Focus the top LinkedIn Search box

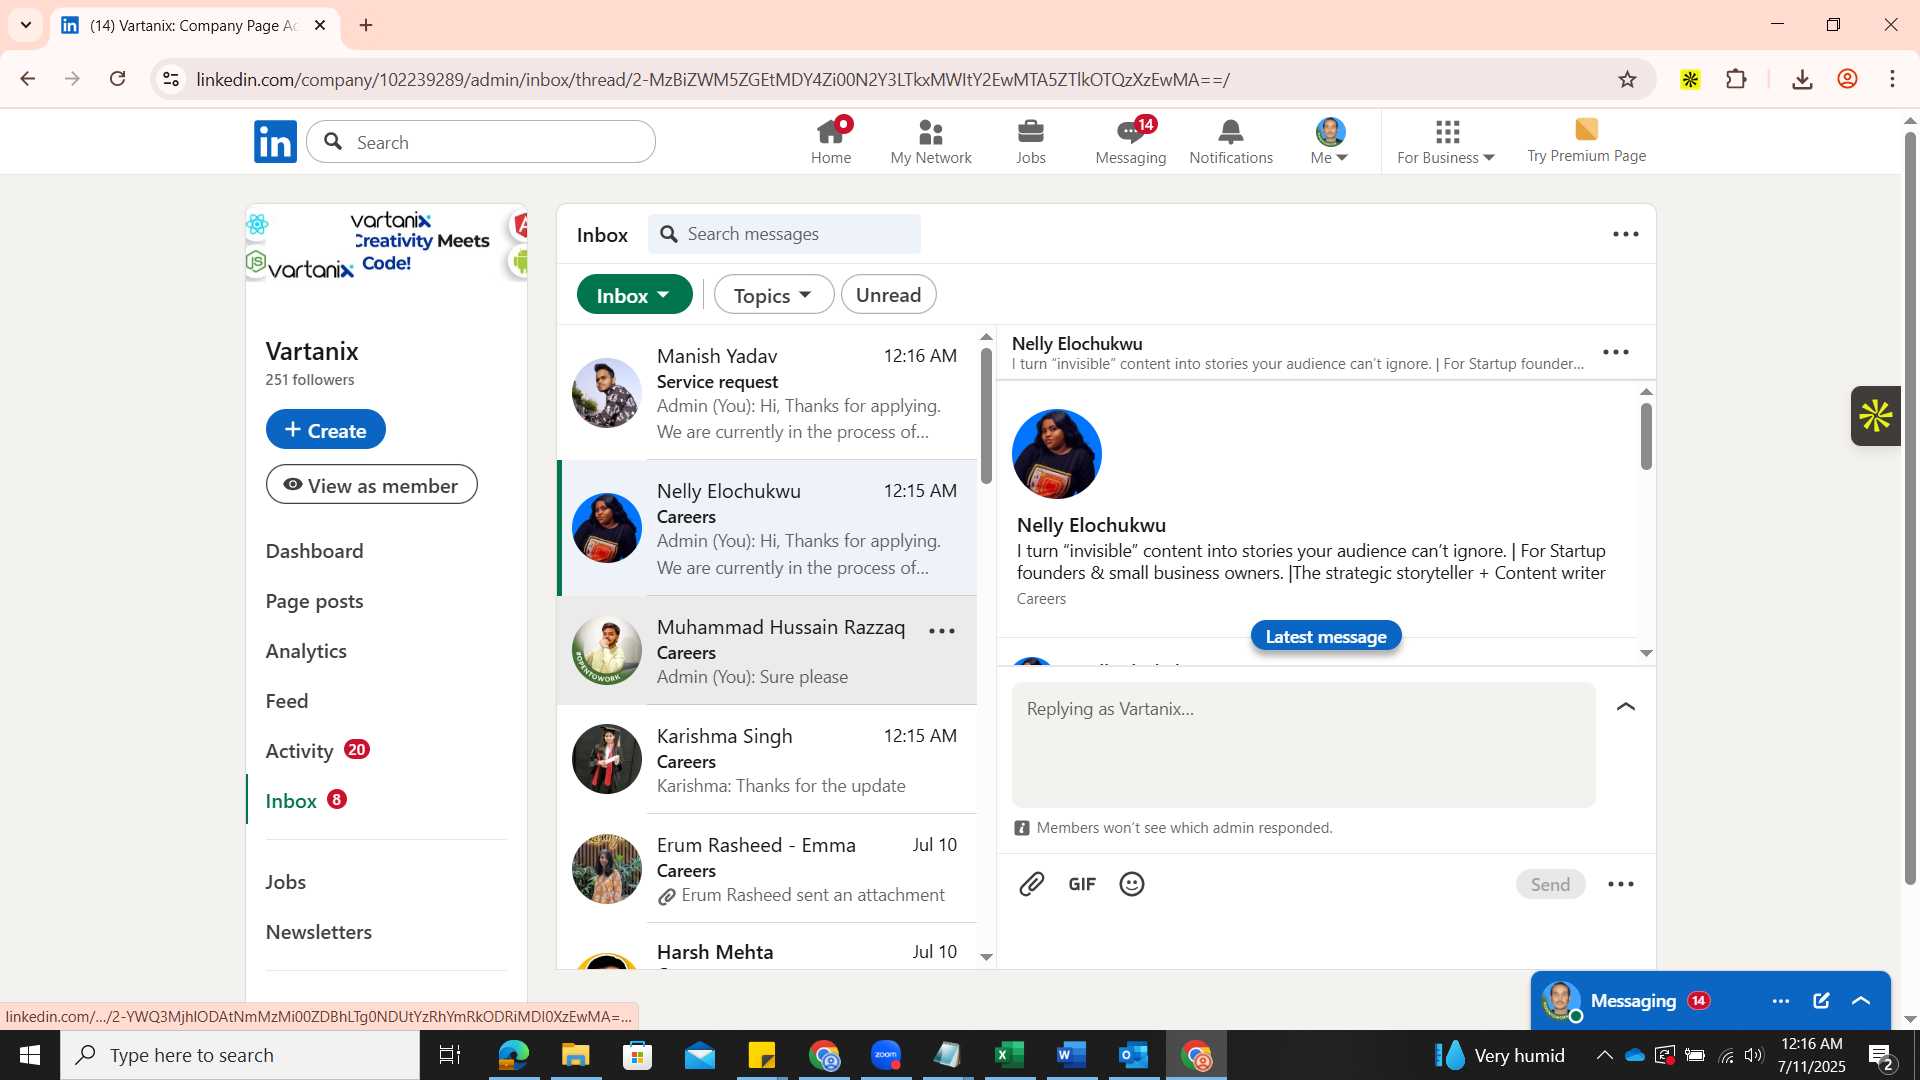(x=481, y=142)
